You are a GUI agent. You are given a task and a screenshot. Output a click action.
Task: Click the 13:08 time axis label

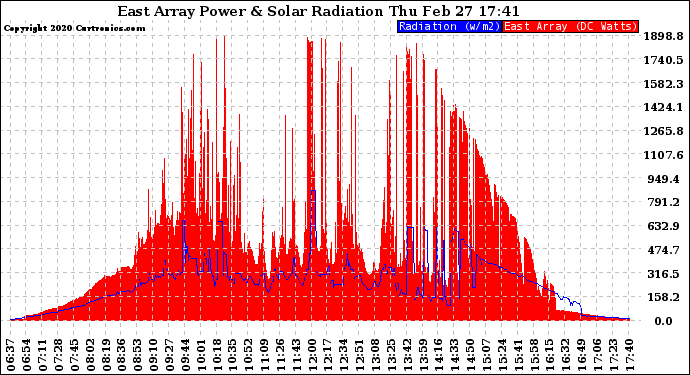coord(375,355)
